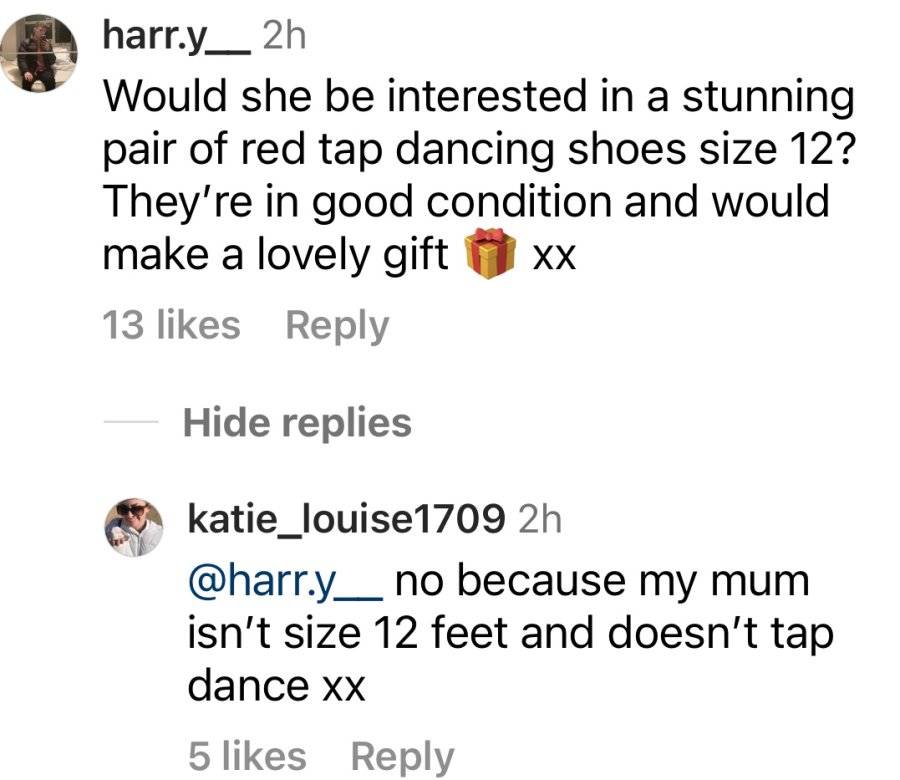900x780 pixels.
Task: View the 13 likes list
Action: coord(172,325)
